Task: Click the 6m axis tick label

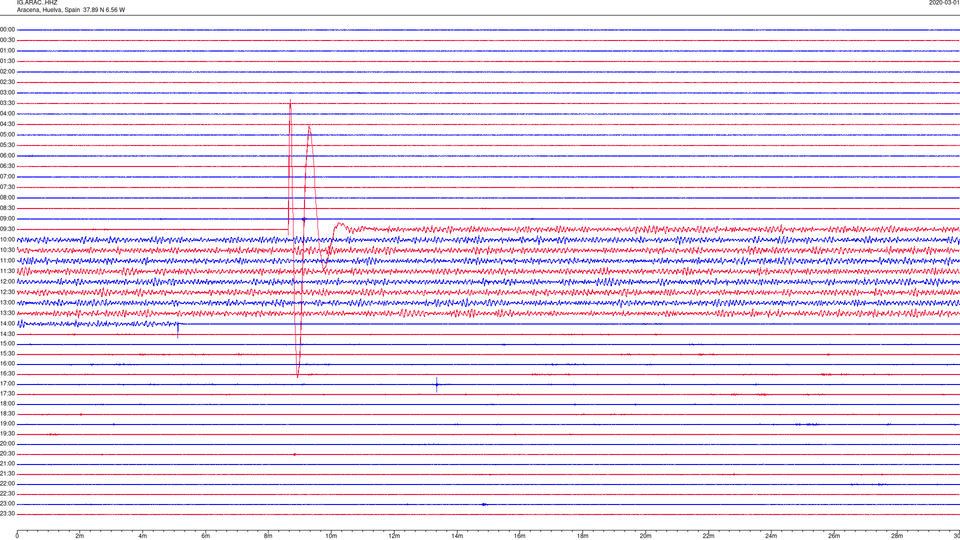Action: [206, 536]
